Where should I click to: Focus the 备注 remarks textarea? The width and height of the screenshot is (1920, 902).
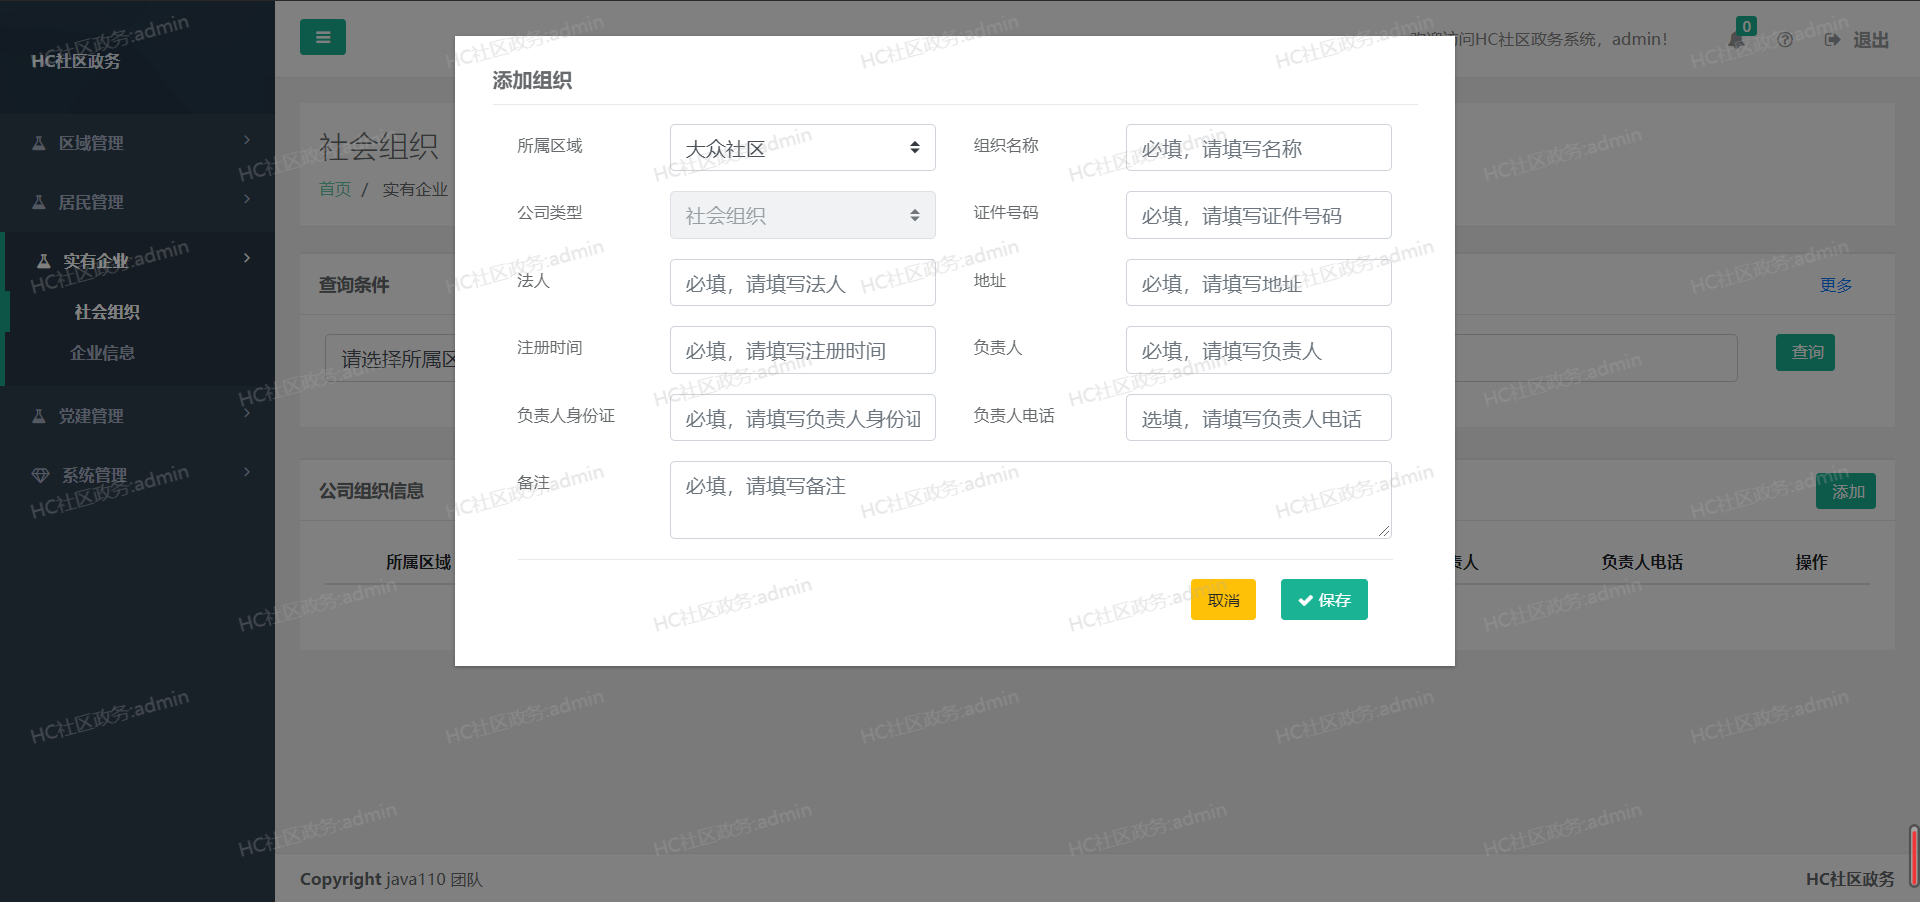pos(1030,500)
